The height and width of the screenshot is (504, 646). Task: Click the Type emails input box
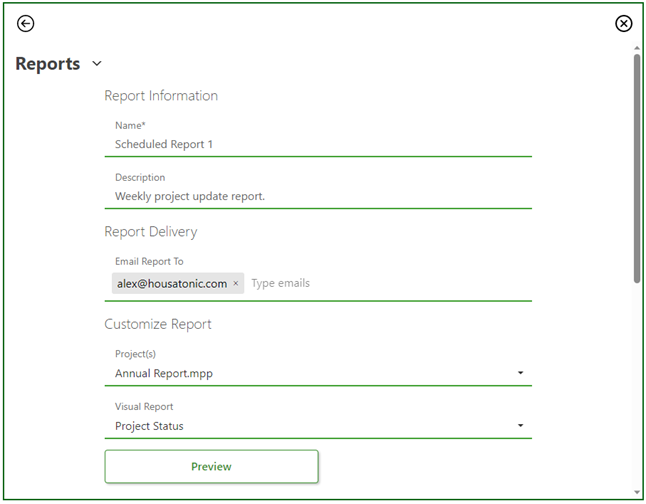click(x=385, y=284)
